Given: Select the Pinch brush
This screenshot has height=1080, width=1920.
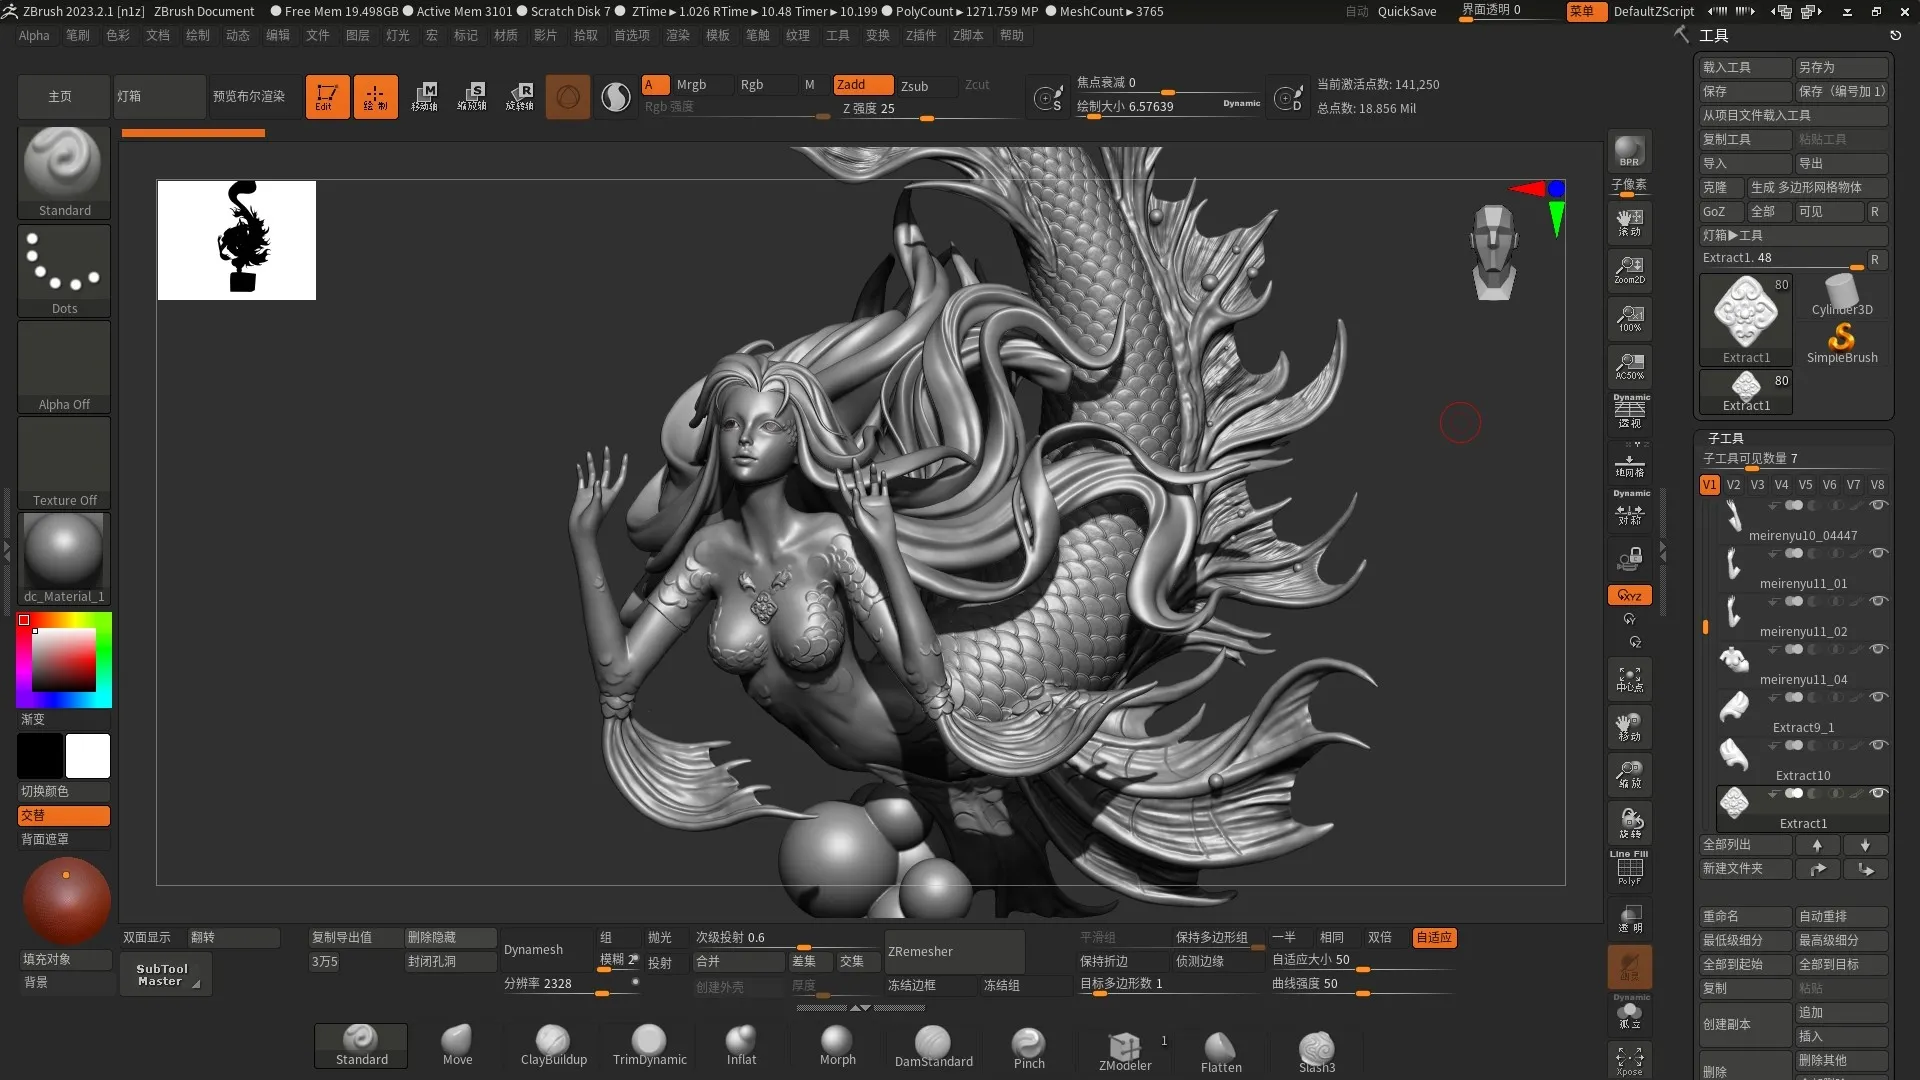Looking at the screenshot, I should point(1028,1046).
